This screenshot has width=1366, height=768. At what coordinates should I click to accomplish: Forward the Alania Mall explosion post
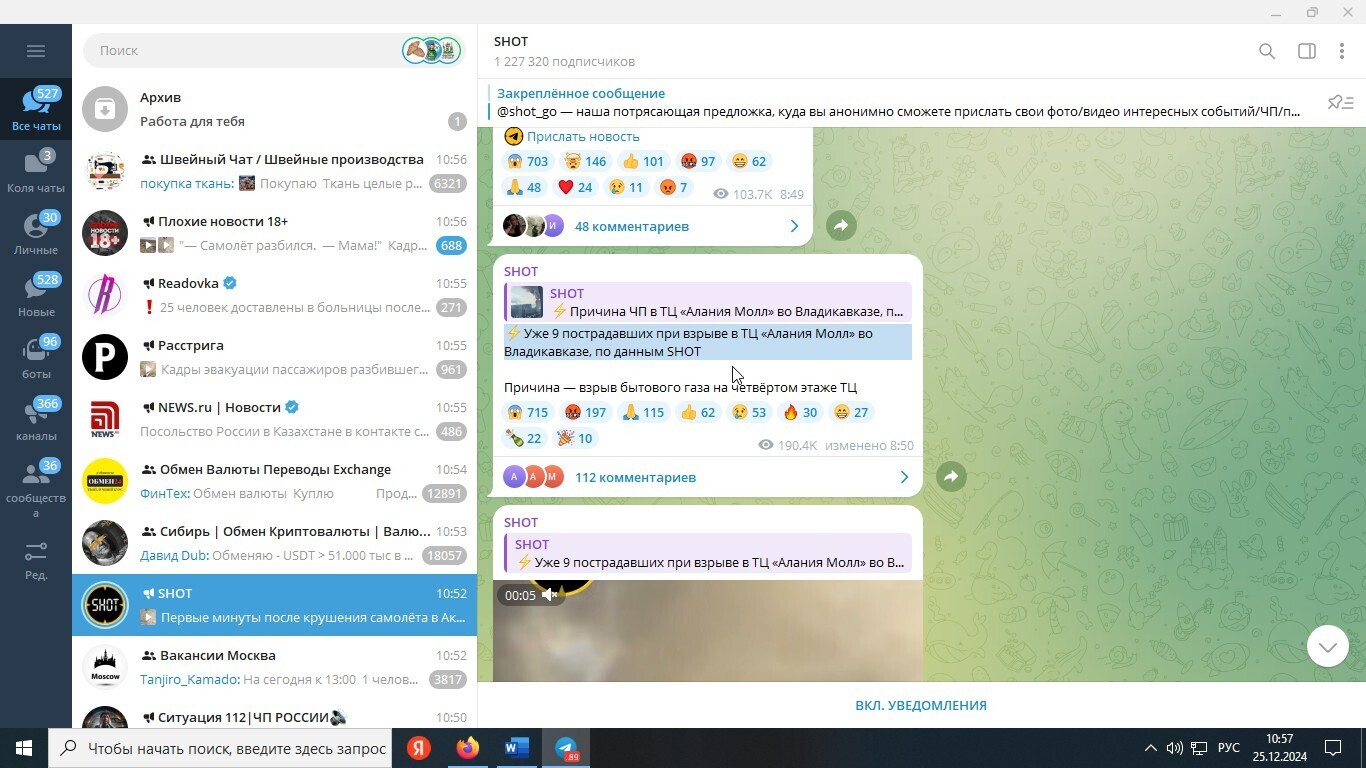point(951,477)
